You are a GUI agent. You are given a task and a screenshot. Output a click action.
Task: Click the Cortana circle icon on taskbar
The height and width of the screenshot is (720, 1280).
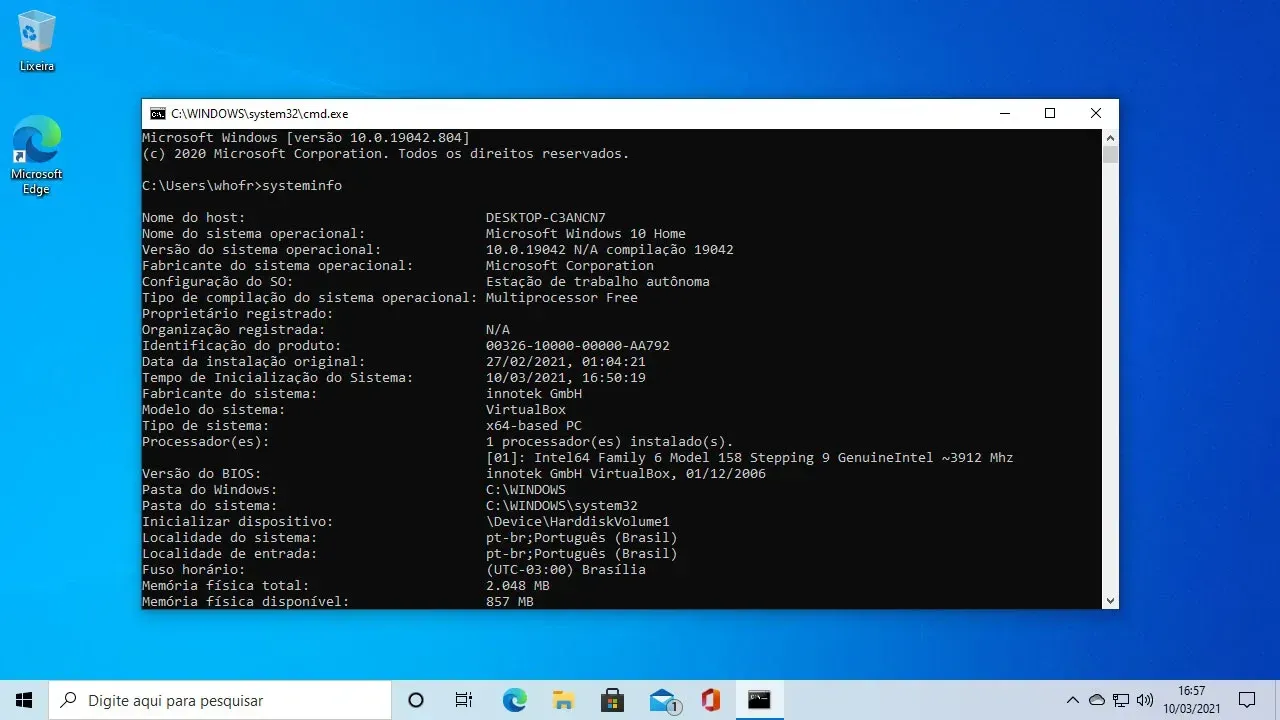tap(416, 700)
